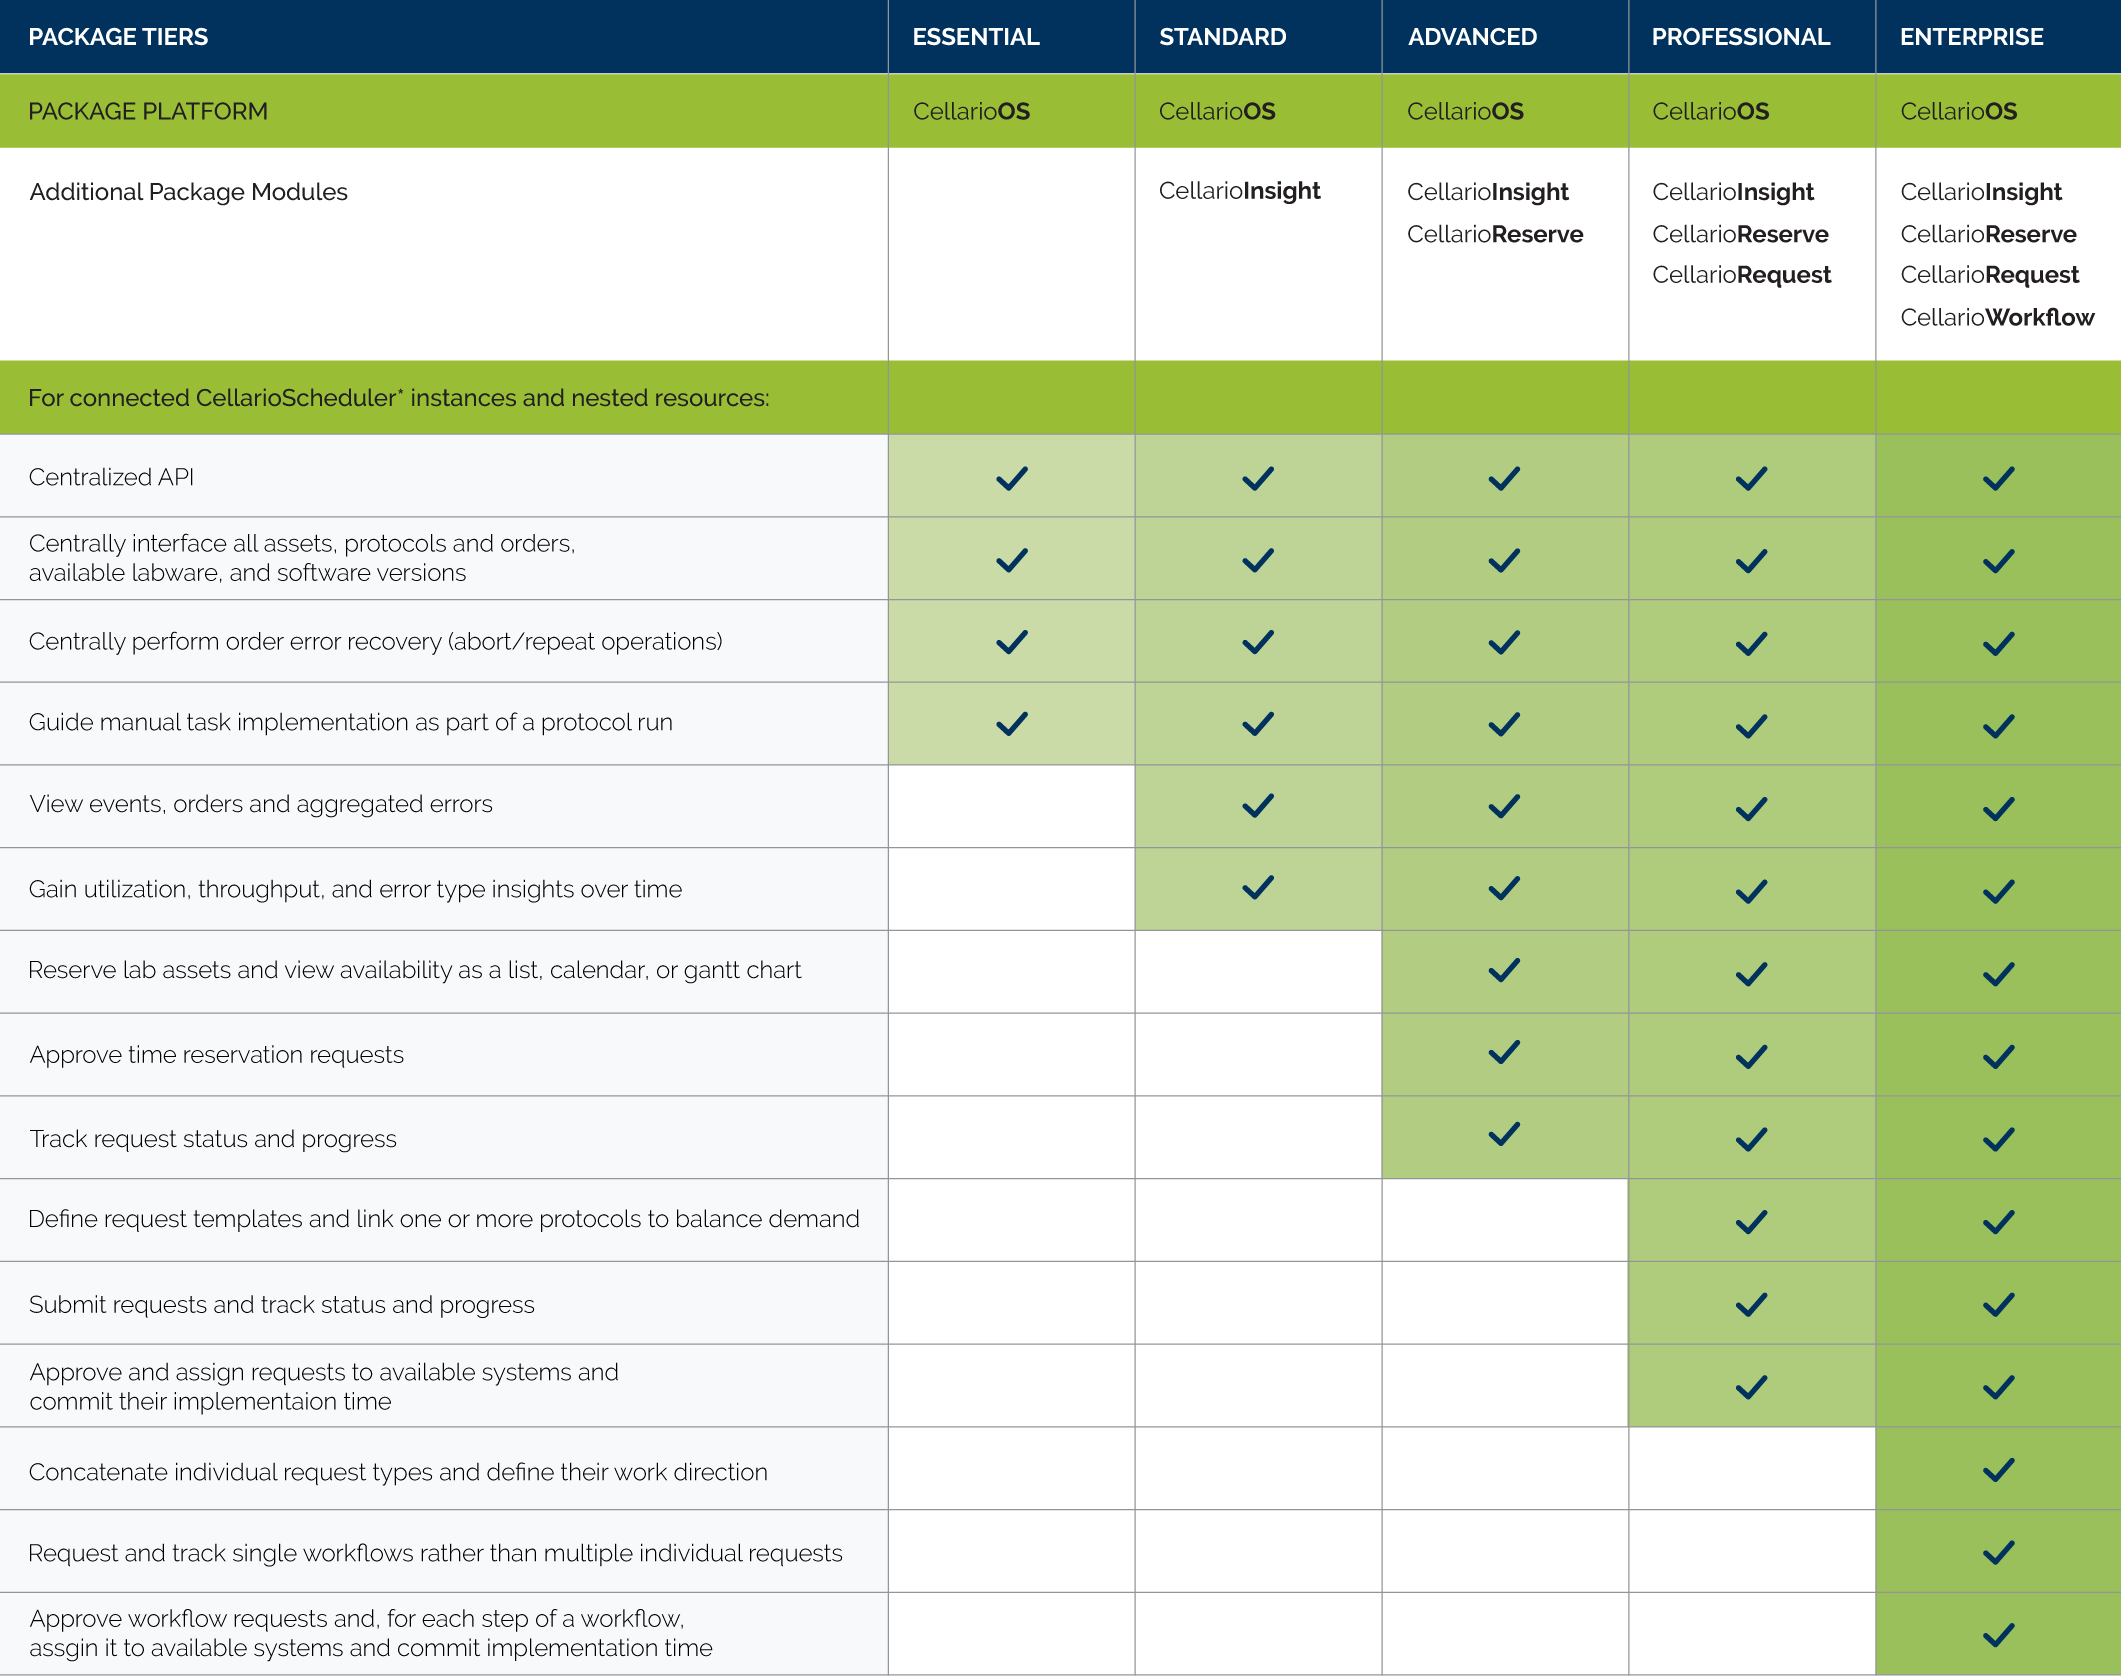Toggle the Essential checkmark for guided manual tasks

(x=1010, y=723)
